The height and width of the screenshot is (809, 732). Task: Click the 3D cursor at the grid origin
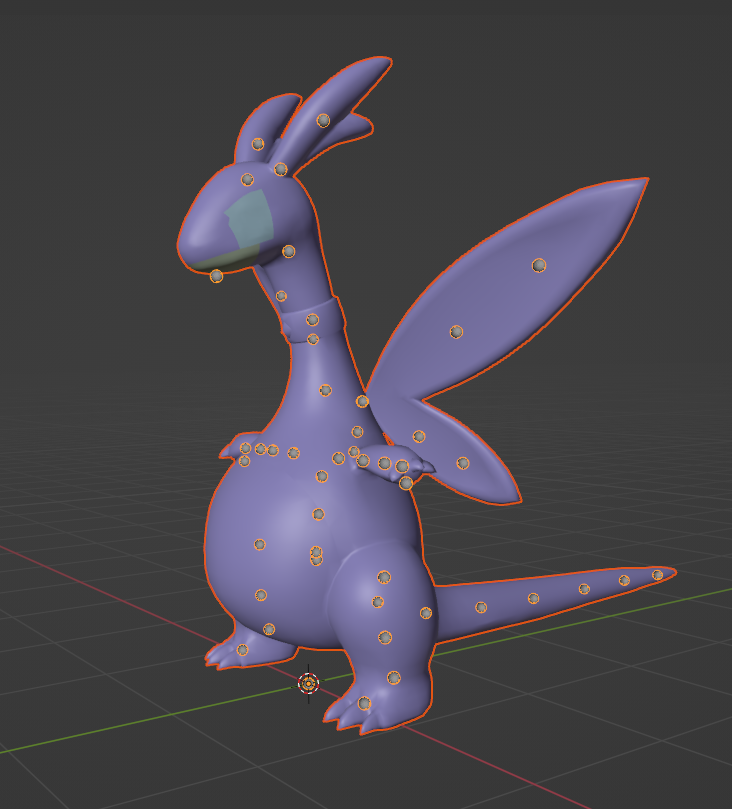click(308, 684)
